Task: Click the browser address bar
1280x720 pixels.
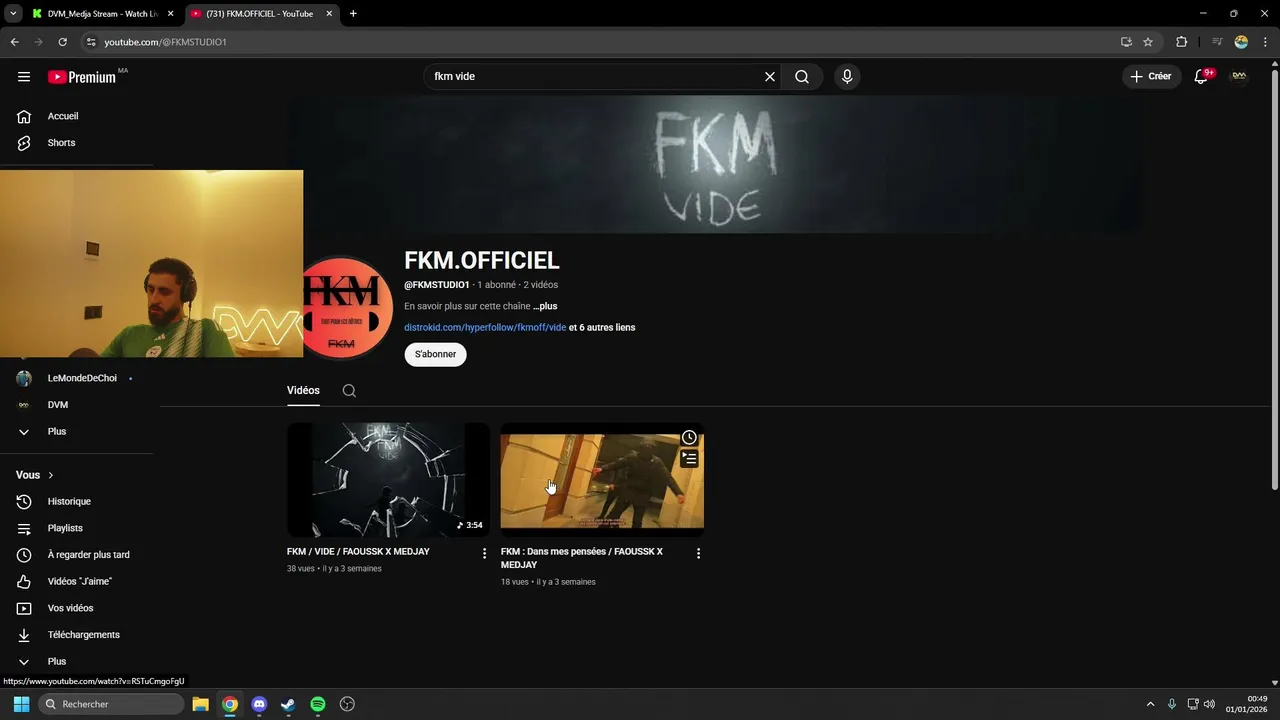Action: coord(600,42)
